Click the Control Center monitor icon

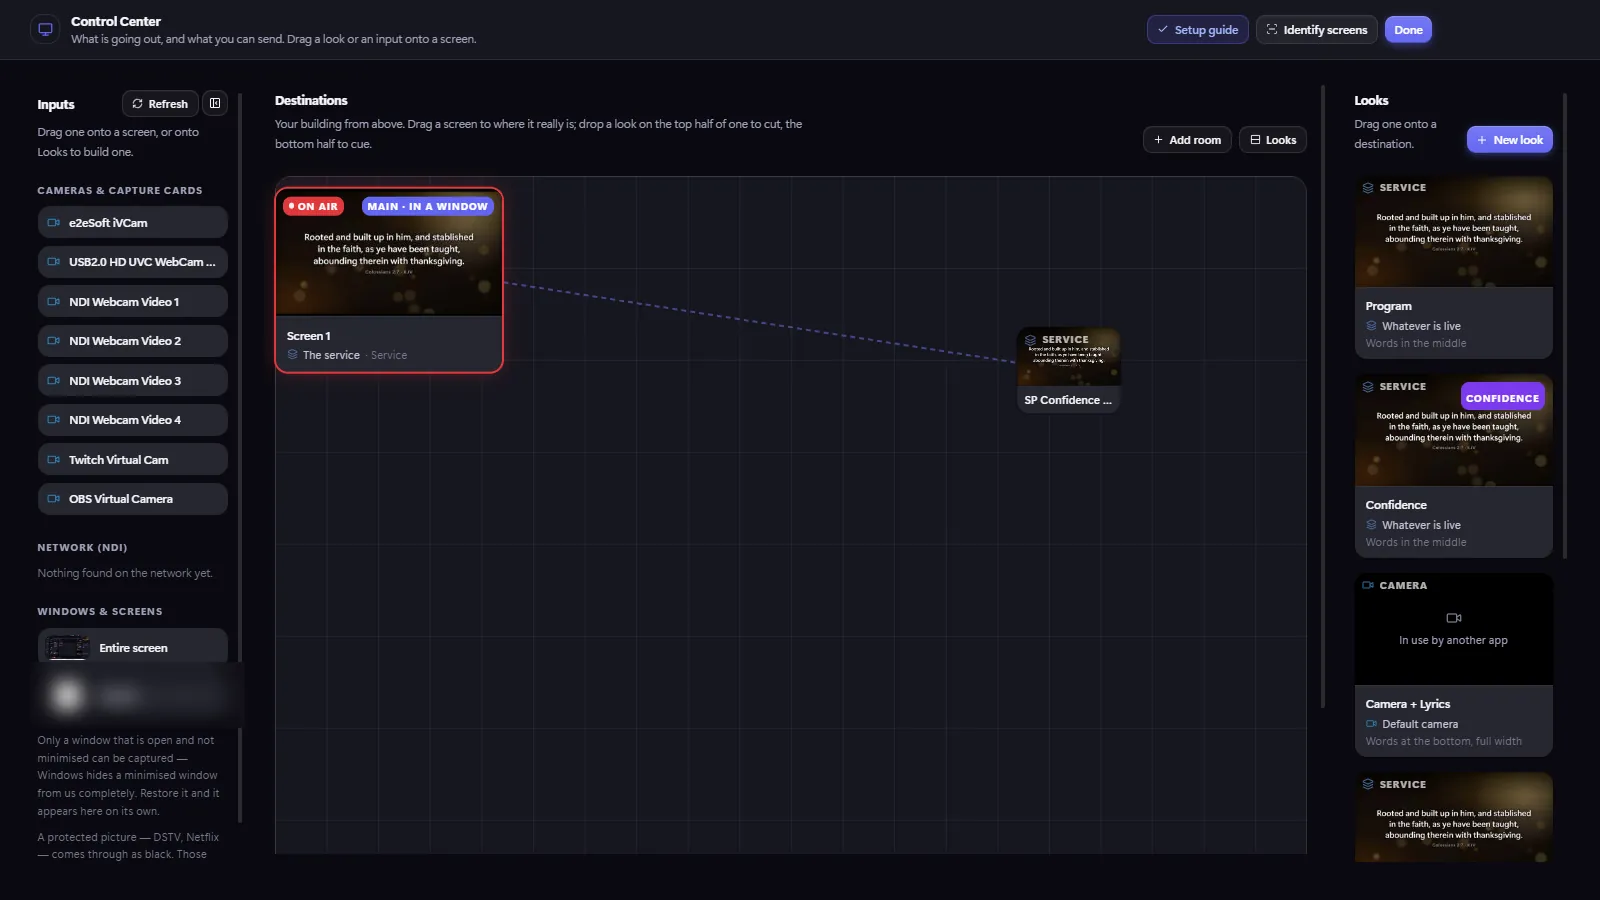(x=45, y=29)
